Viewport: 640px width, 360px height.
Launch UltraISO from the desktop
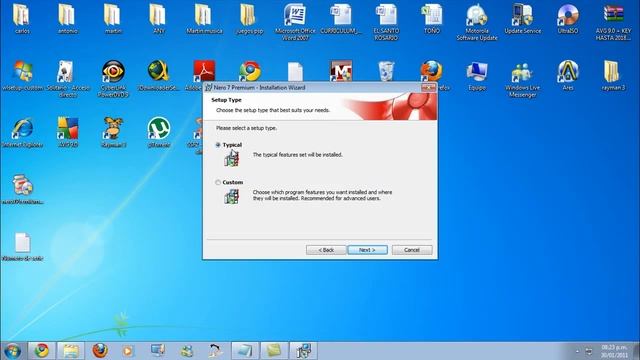[568, 18]
